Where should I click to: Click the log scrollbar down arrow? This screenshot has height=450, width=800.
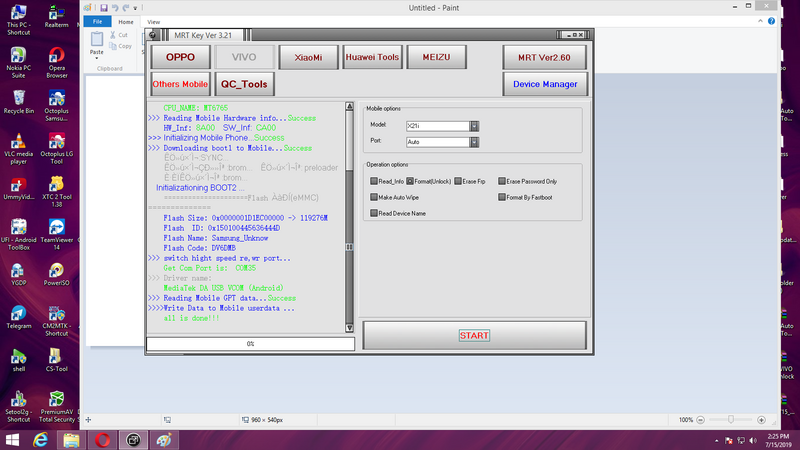[349, 328]
